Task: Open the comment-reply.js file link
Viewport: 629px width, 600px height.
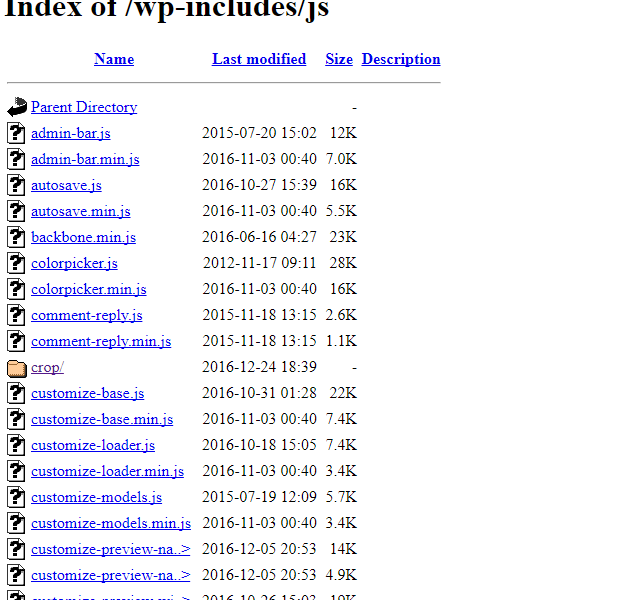Action: click(87, 315)
